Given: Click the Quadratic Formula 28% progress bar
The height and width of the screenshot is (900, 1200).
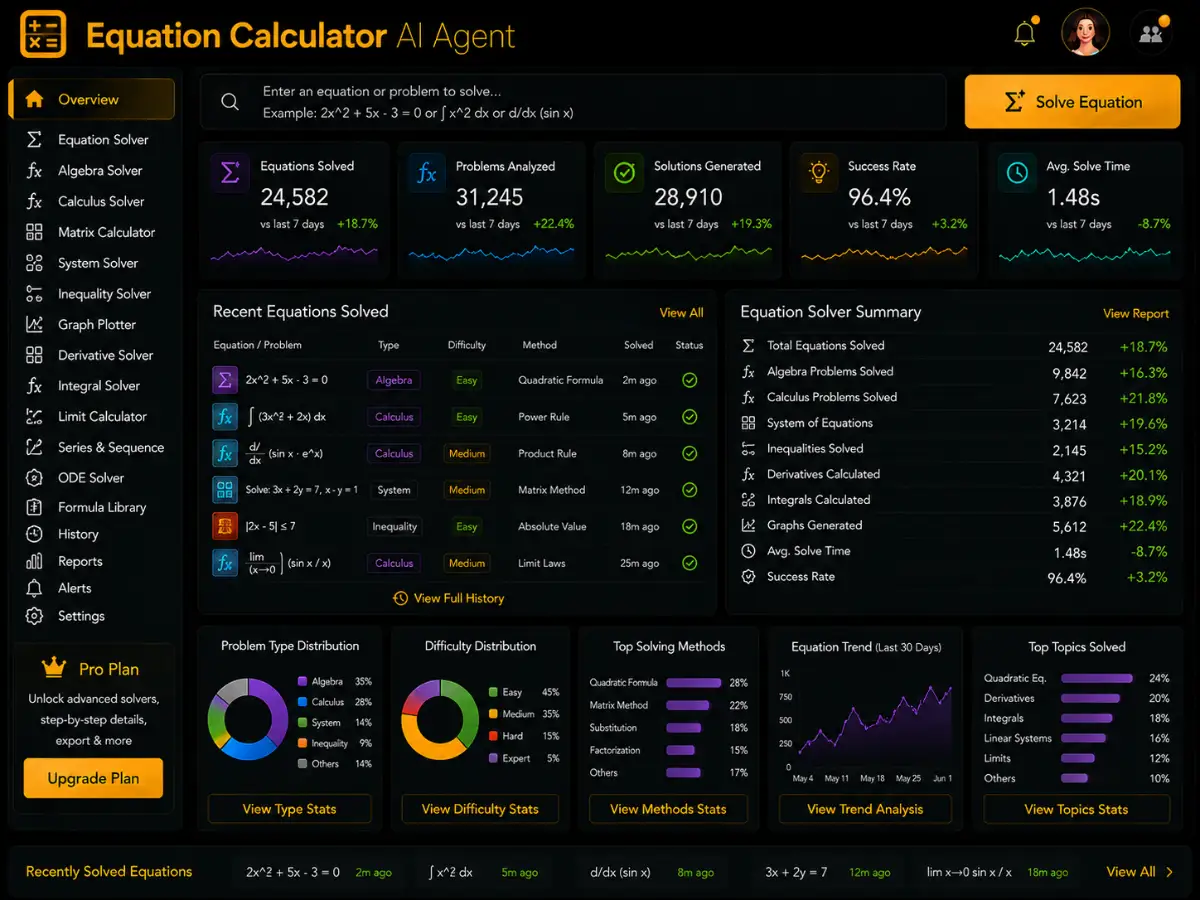Looking at the screenshot, I should pyautogui.click(x=693, y=683).
